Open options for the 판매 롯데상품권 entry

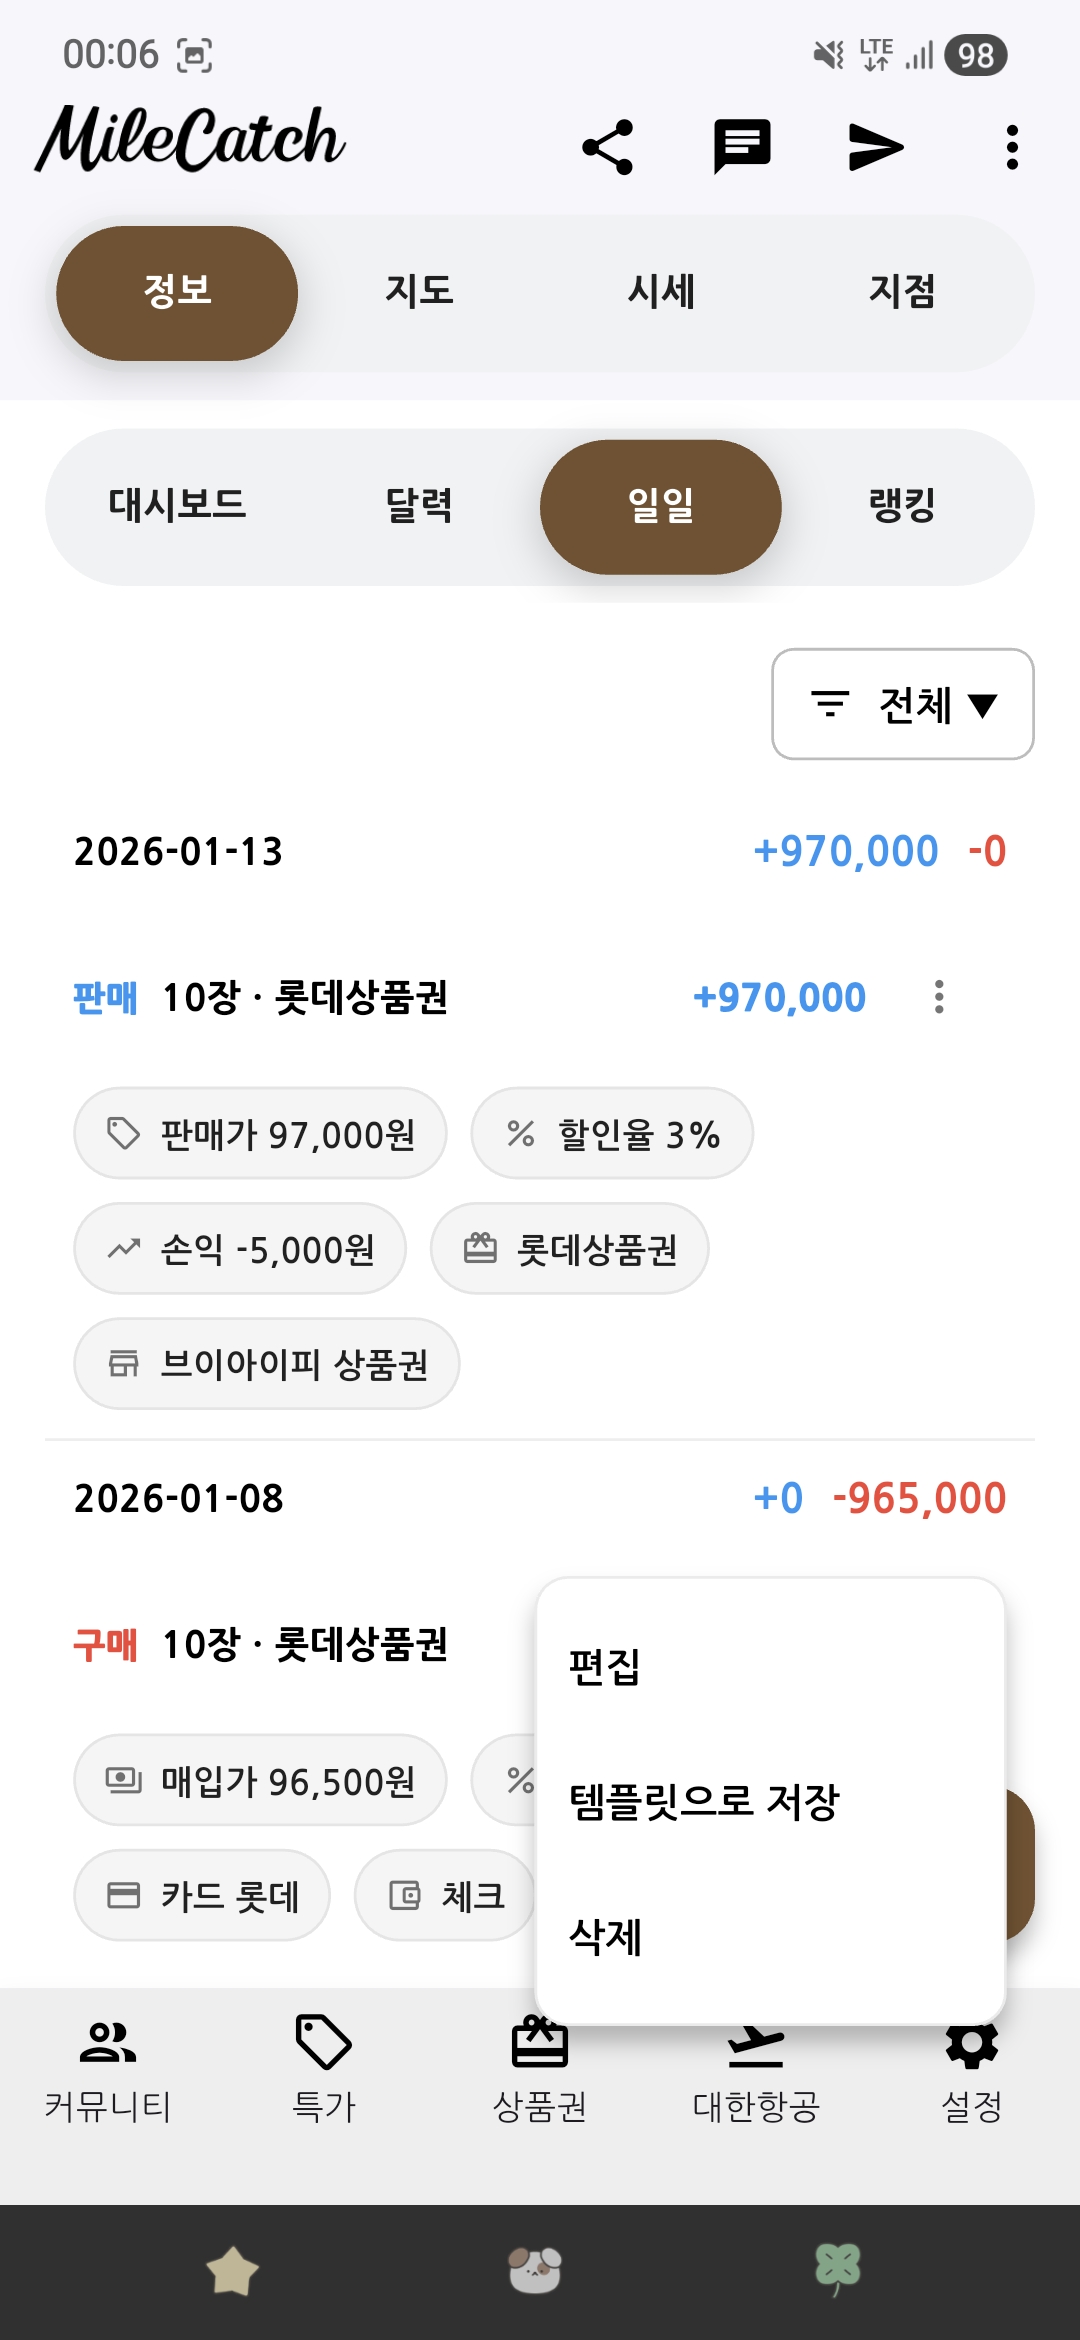(x=938, y=997)
